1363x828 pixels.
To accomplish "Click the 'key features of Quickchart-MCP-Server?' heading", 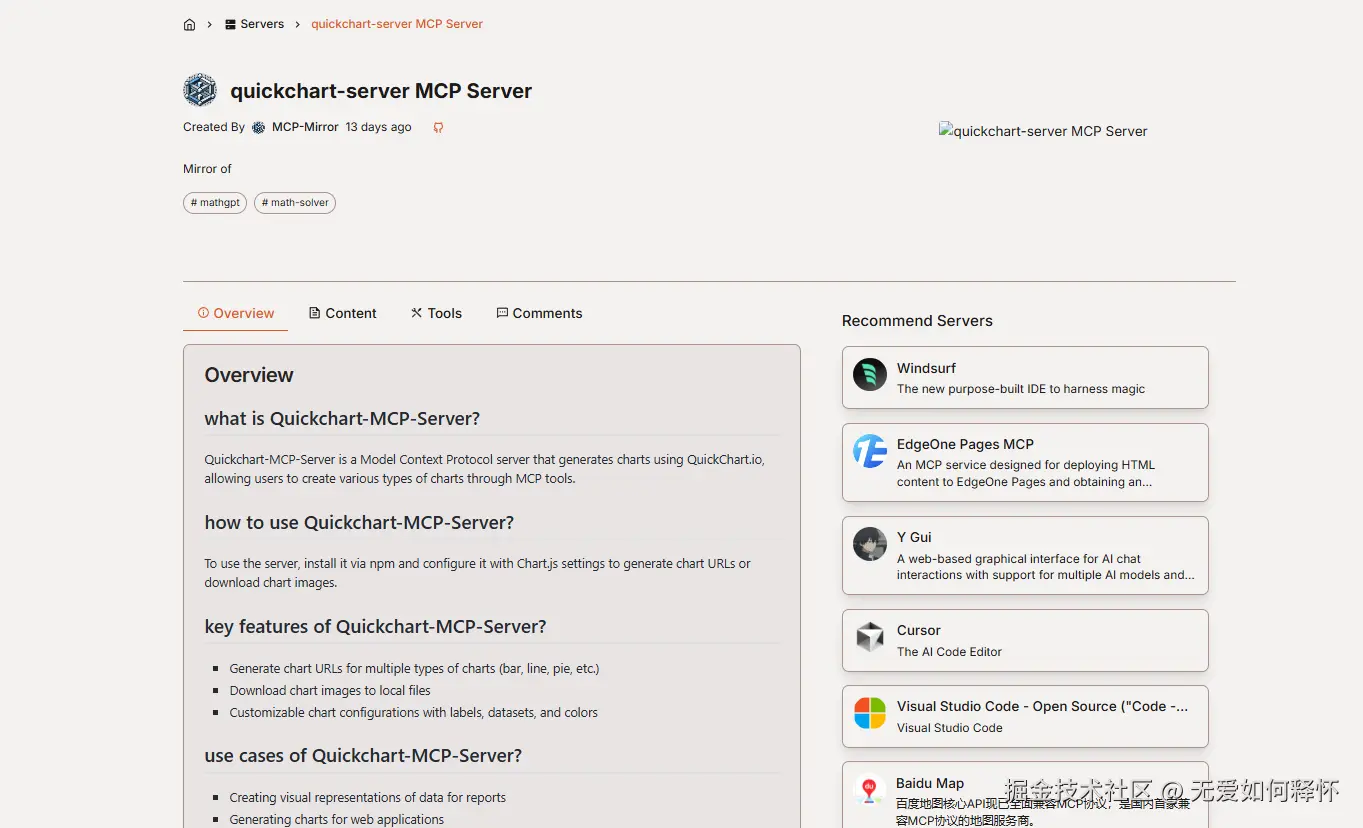I will pos(375,627).
